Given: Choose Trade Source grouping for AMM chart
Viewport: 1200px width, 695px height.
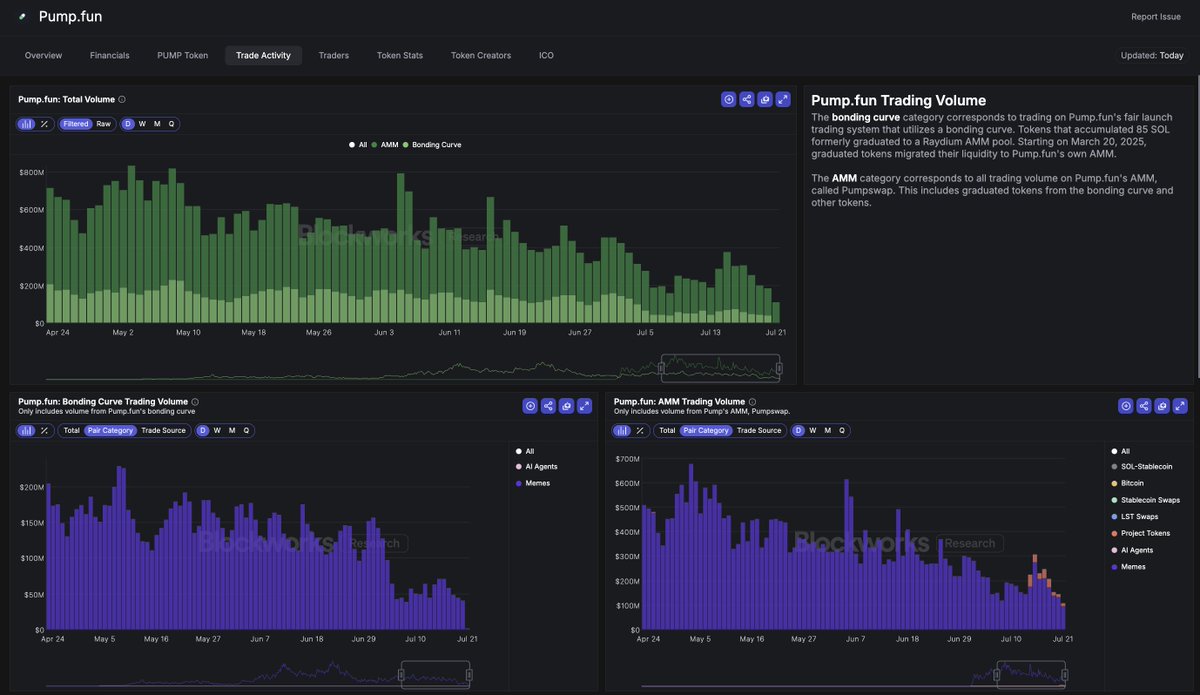Looking at the screenshot, I should (759, 430).
